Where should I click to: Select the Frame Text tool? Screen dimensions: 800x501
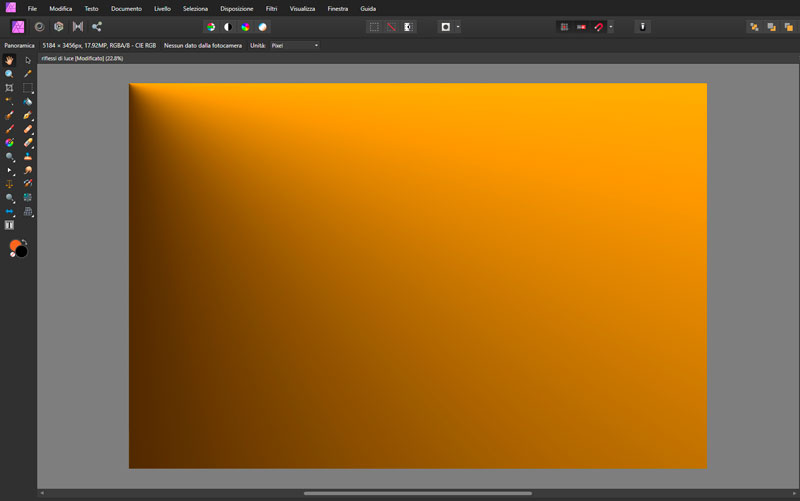point(9,225)
